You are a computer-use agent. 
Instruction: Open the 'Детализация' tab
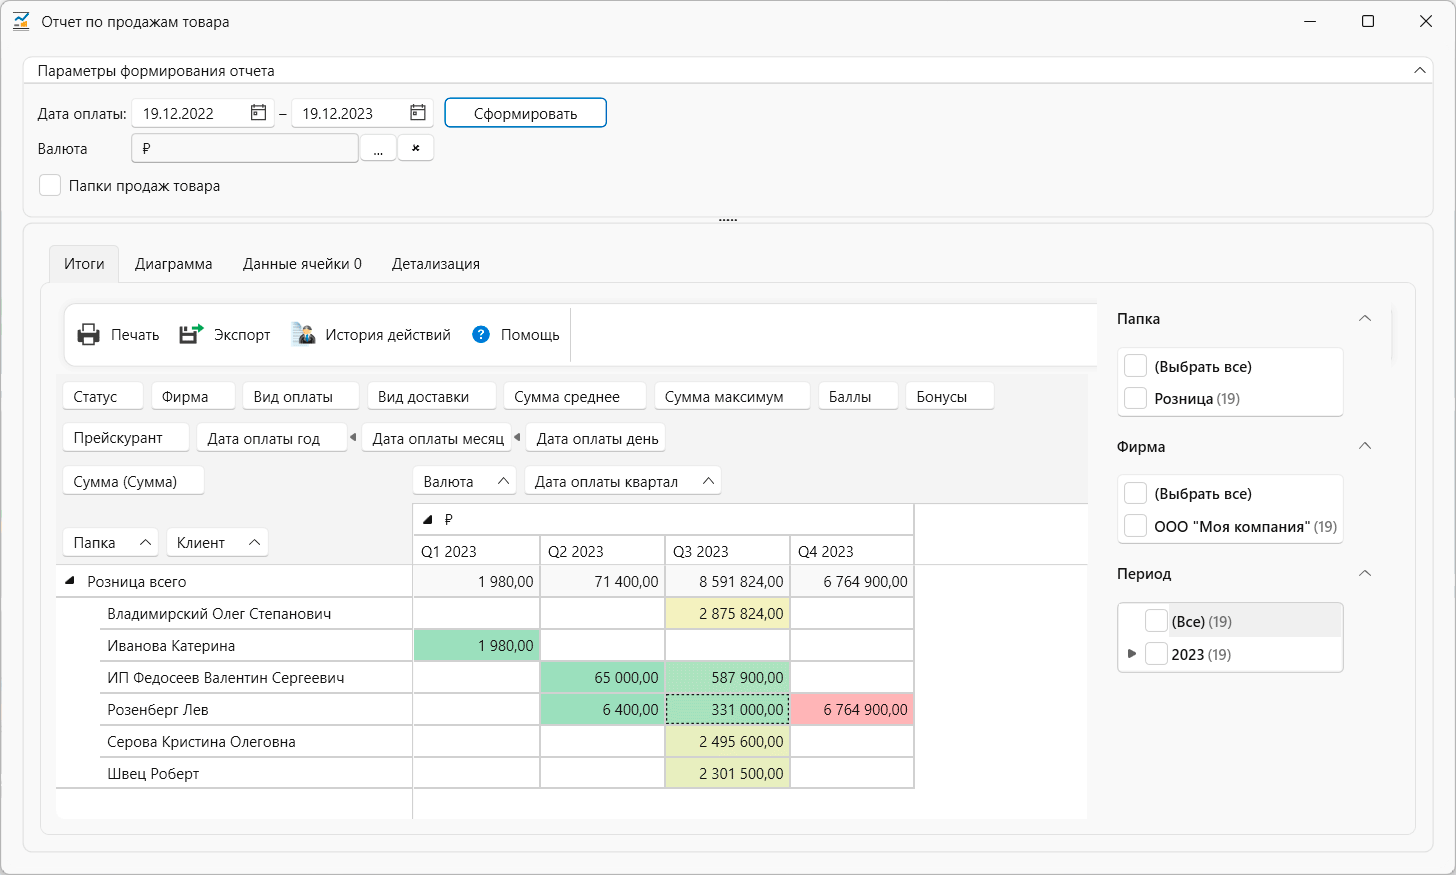point(435,264)
